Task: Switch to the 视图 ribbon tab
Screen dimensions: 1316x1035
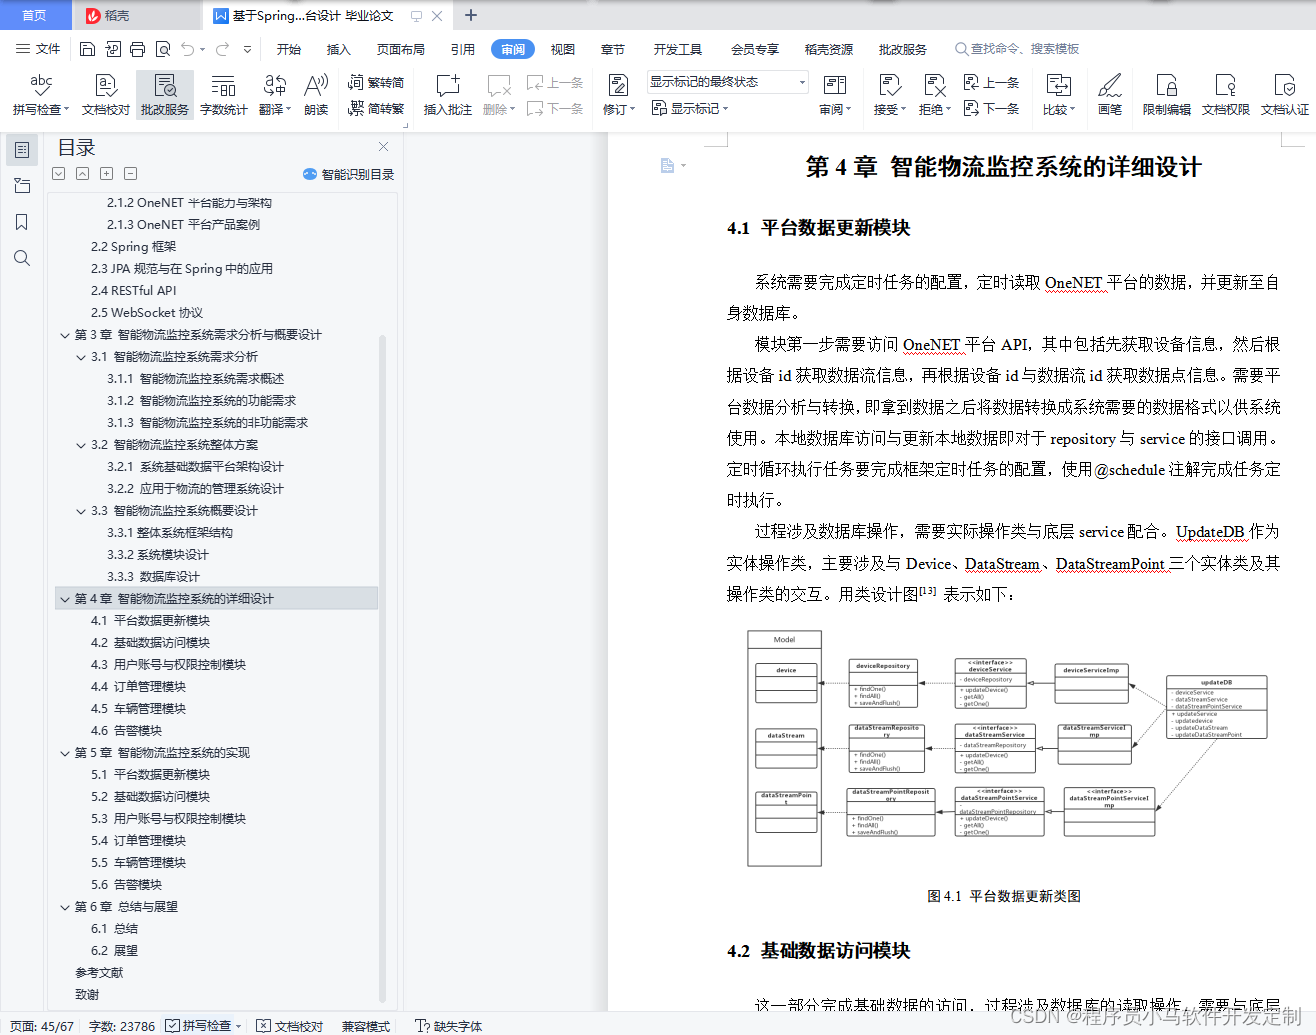Action: (563, 49)
